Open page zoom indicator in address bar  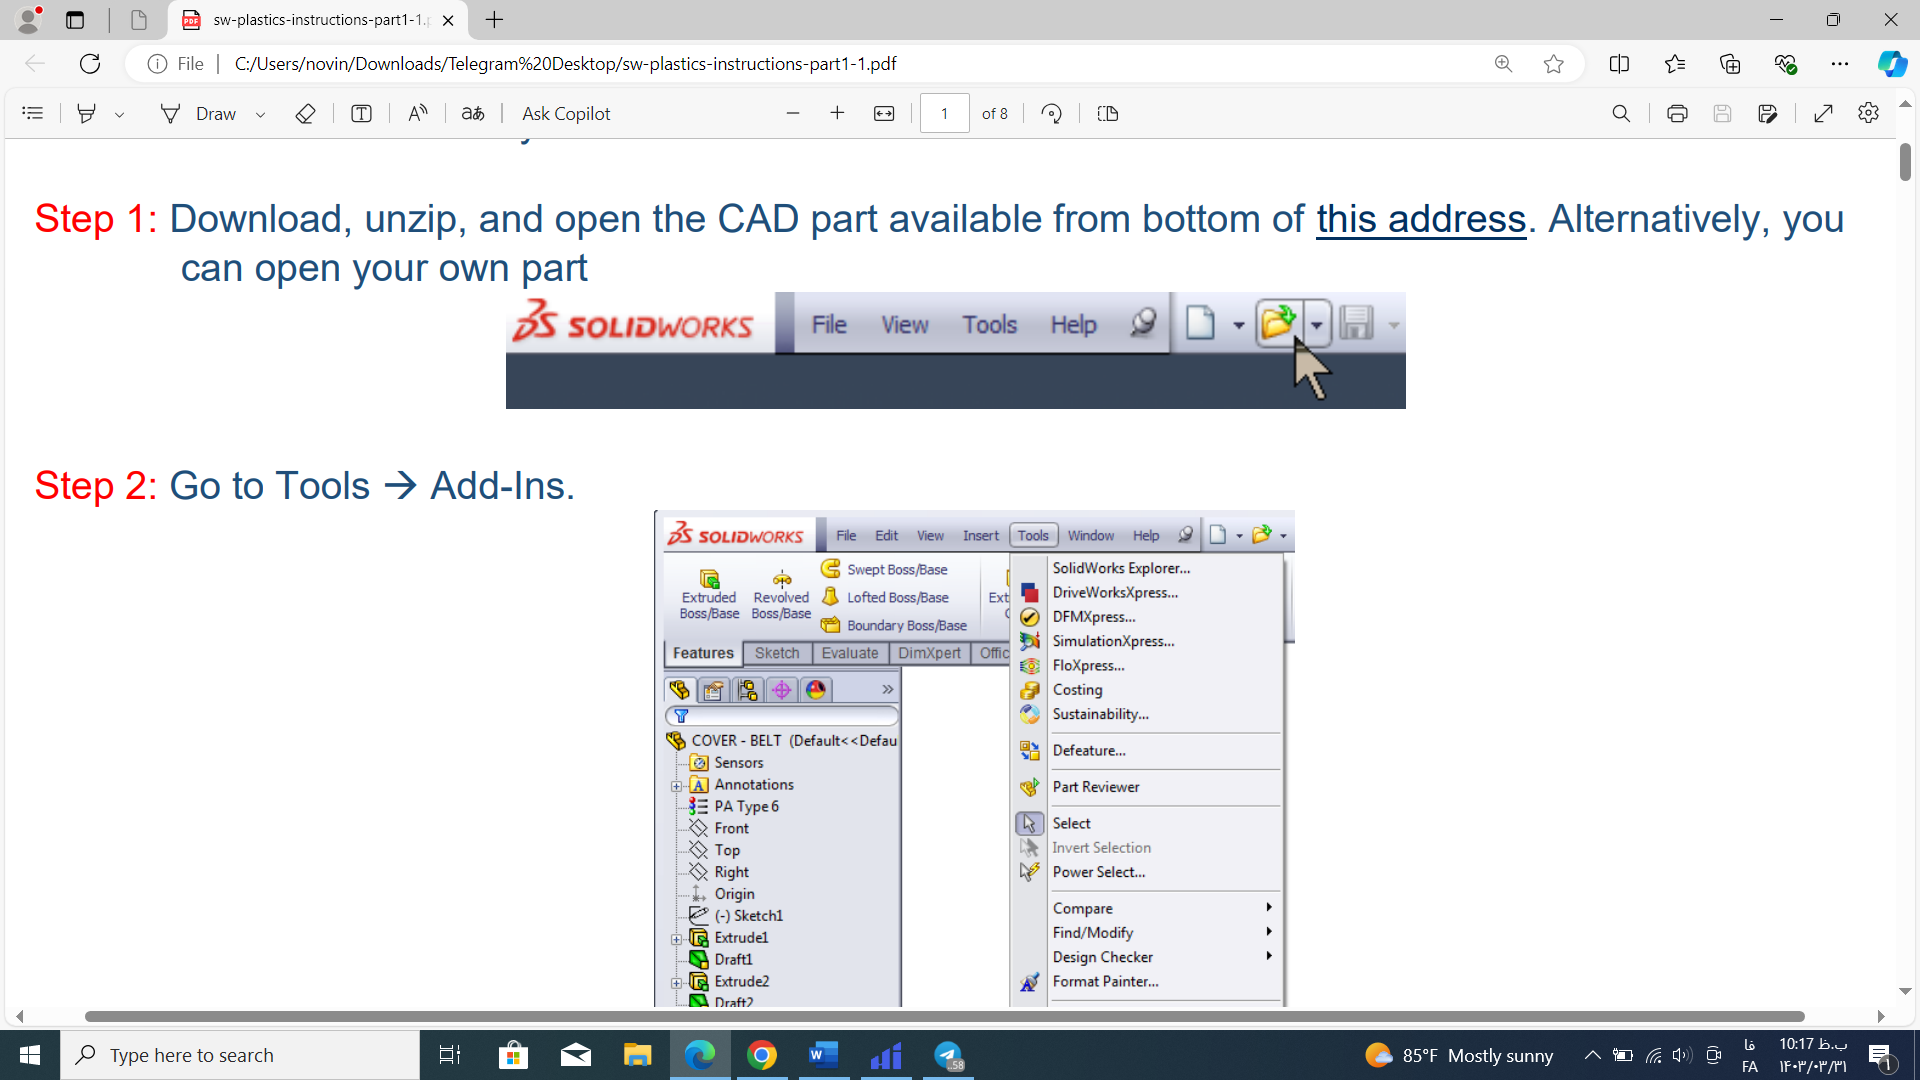point(1503,64)
